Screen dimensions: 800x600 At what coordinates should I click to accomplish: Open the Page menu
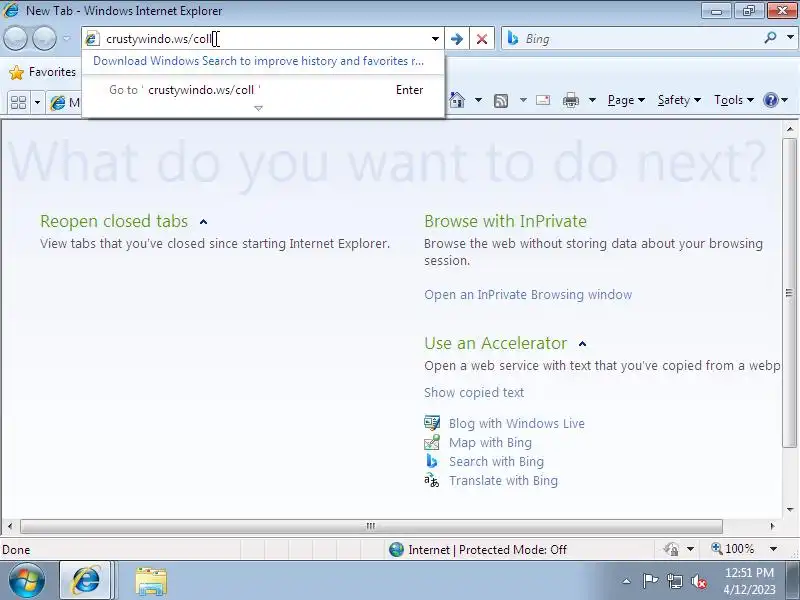[626, 100]
